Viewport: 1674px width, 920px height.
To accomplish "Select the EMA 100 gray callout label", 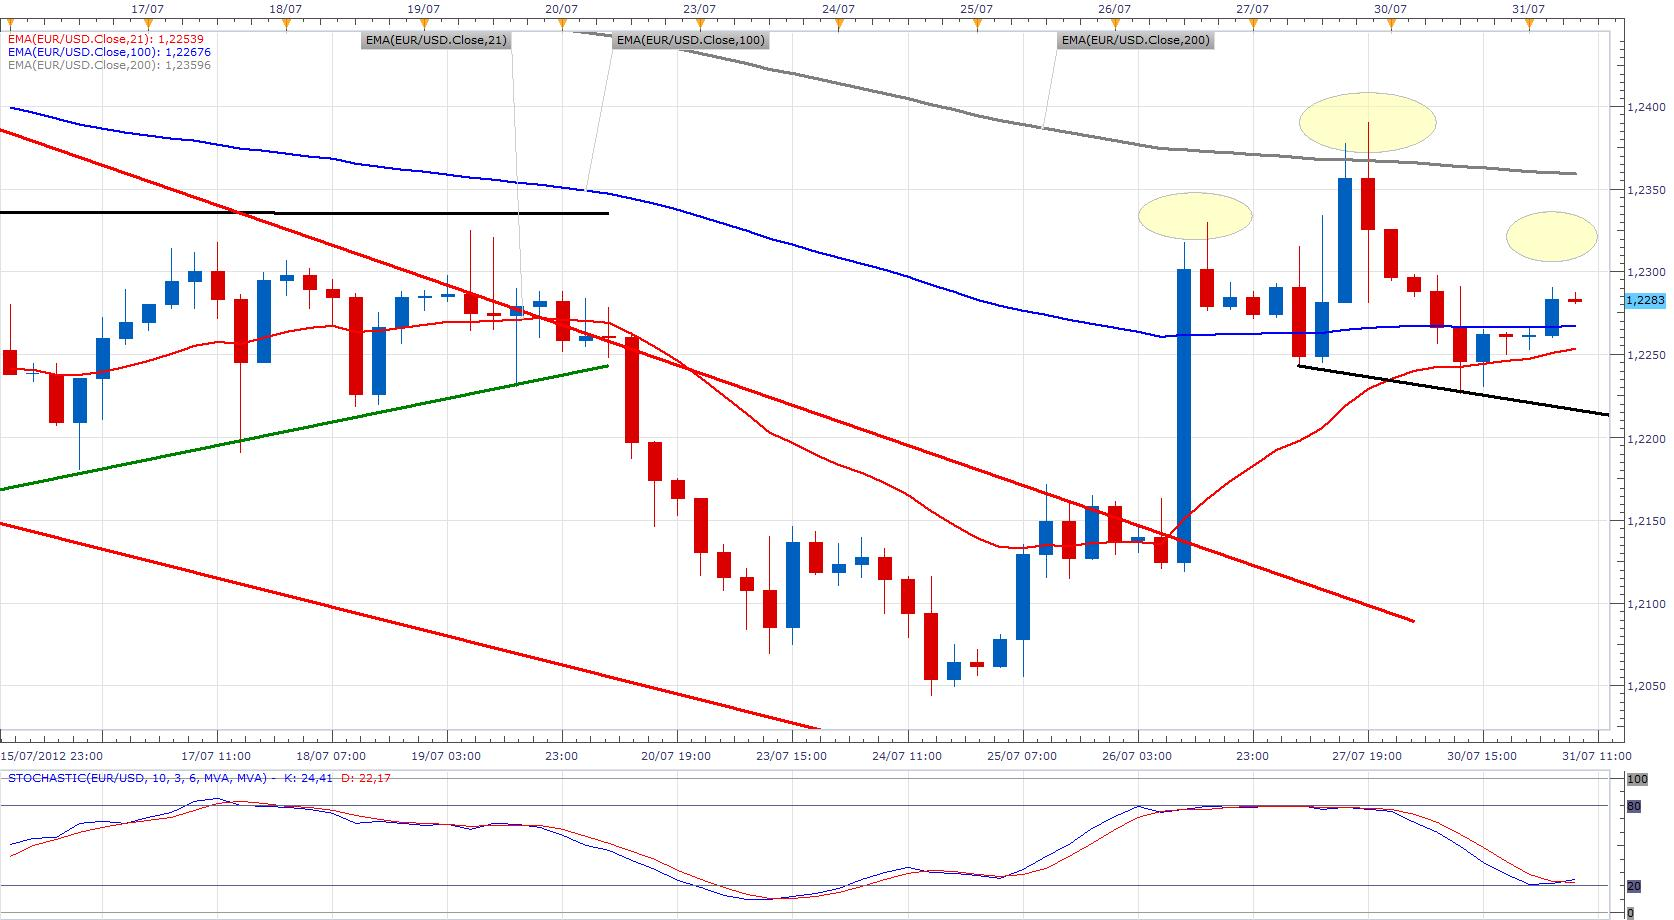I will click(689, 41).
